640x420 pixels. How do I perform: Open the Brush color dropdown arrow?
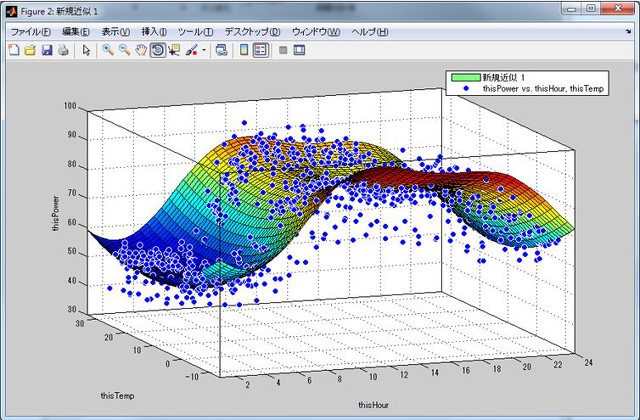tap(204, 51)
